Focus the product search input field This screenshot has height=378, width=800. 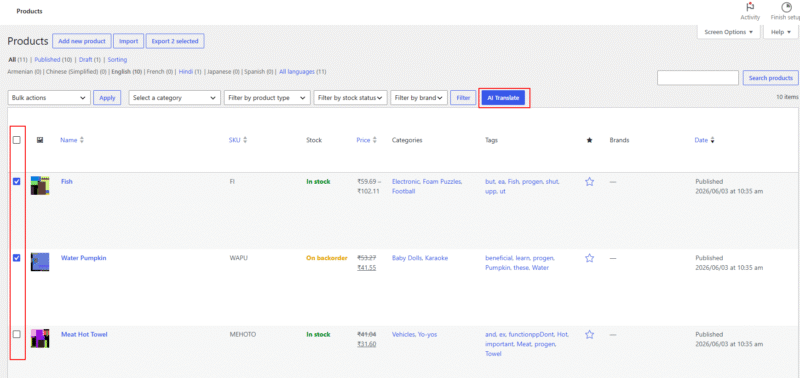[698, 78]
